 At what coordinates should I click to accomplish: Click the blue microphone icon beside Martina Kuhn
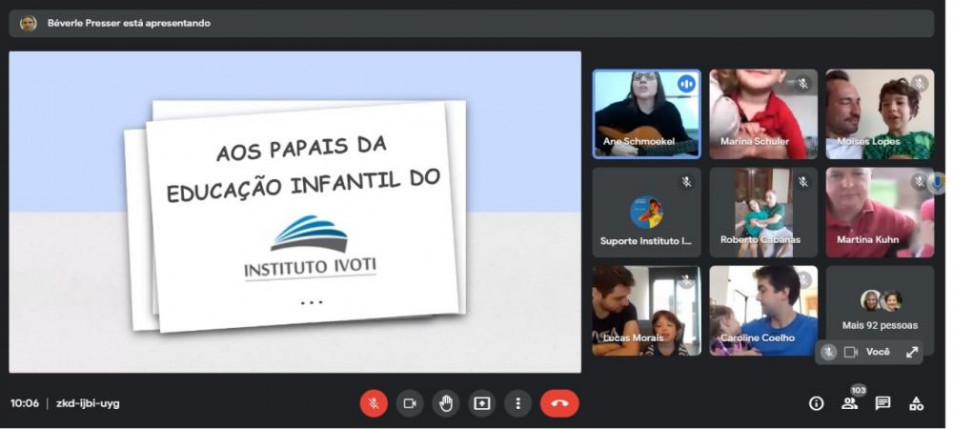point(939,182)
